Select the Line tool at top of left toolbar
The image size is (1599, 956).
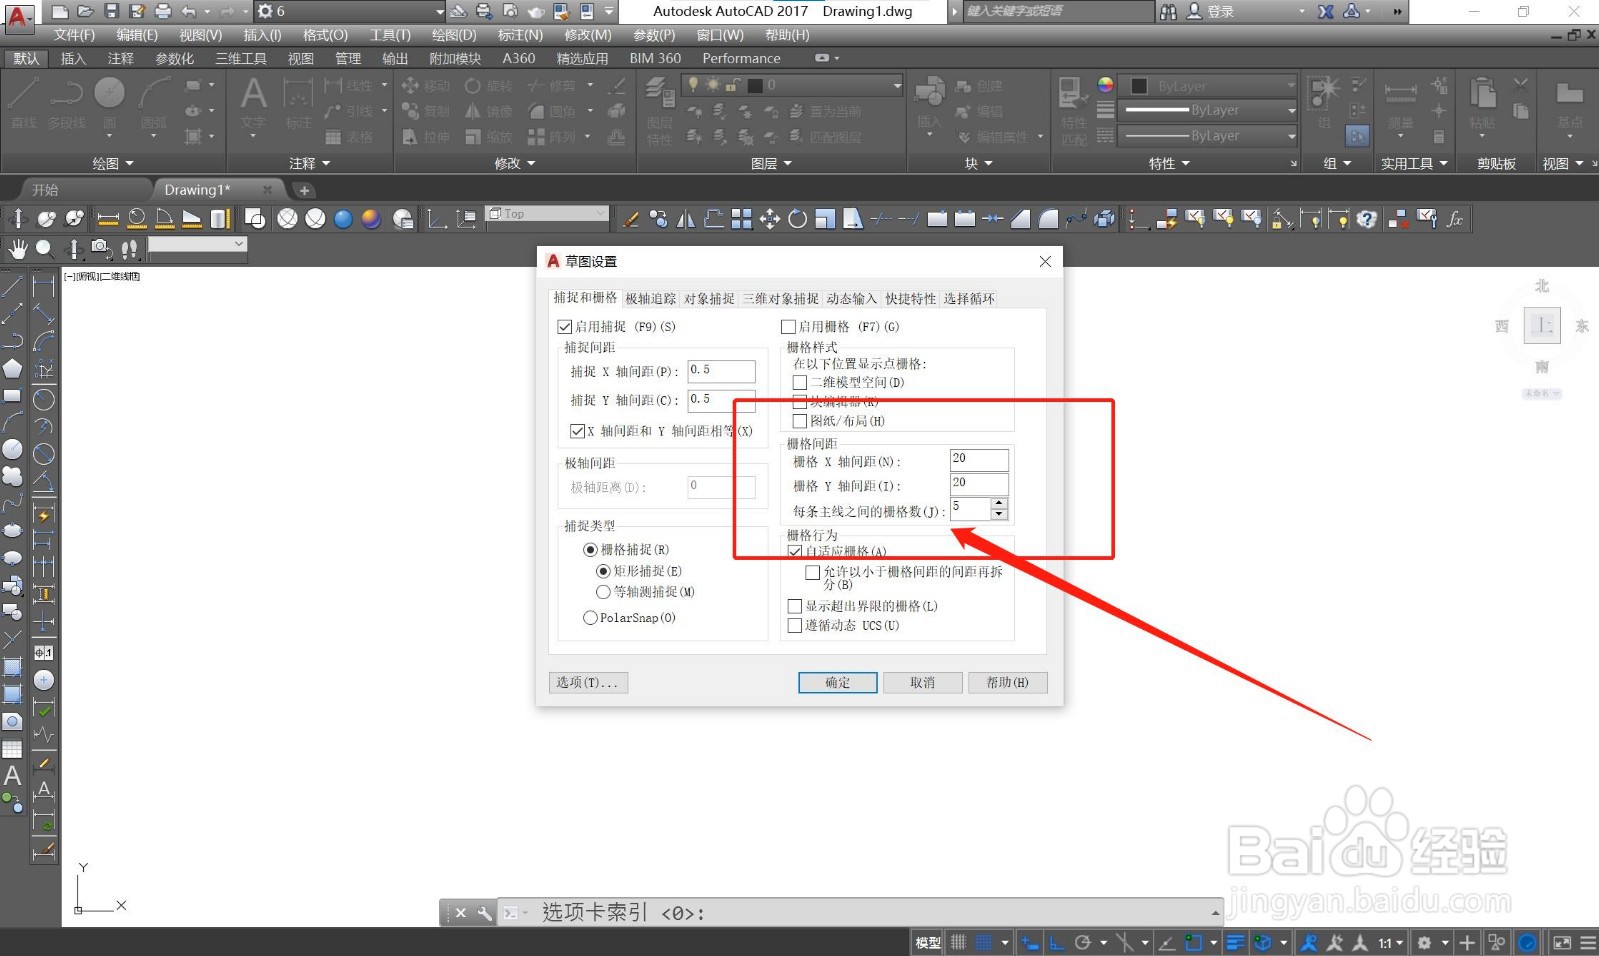[x=12, y=286]
